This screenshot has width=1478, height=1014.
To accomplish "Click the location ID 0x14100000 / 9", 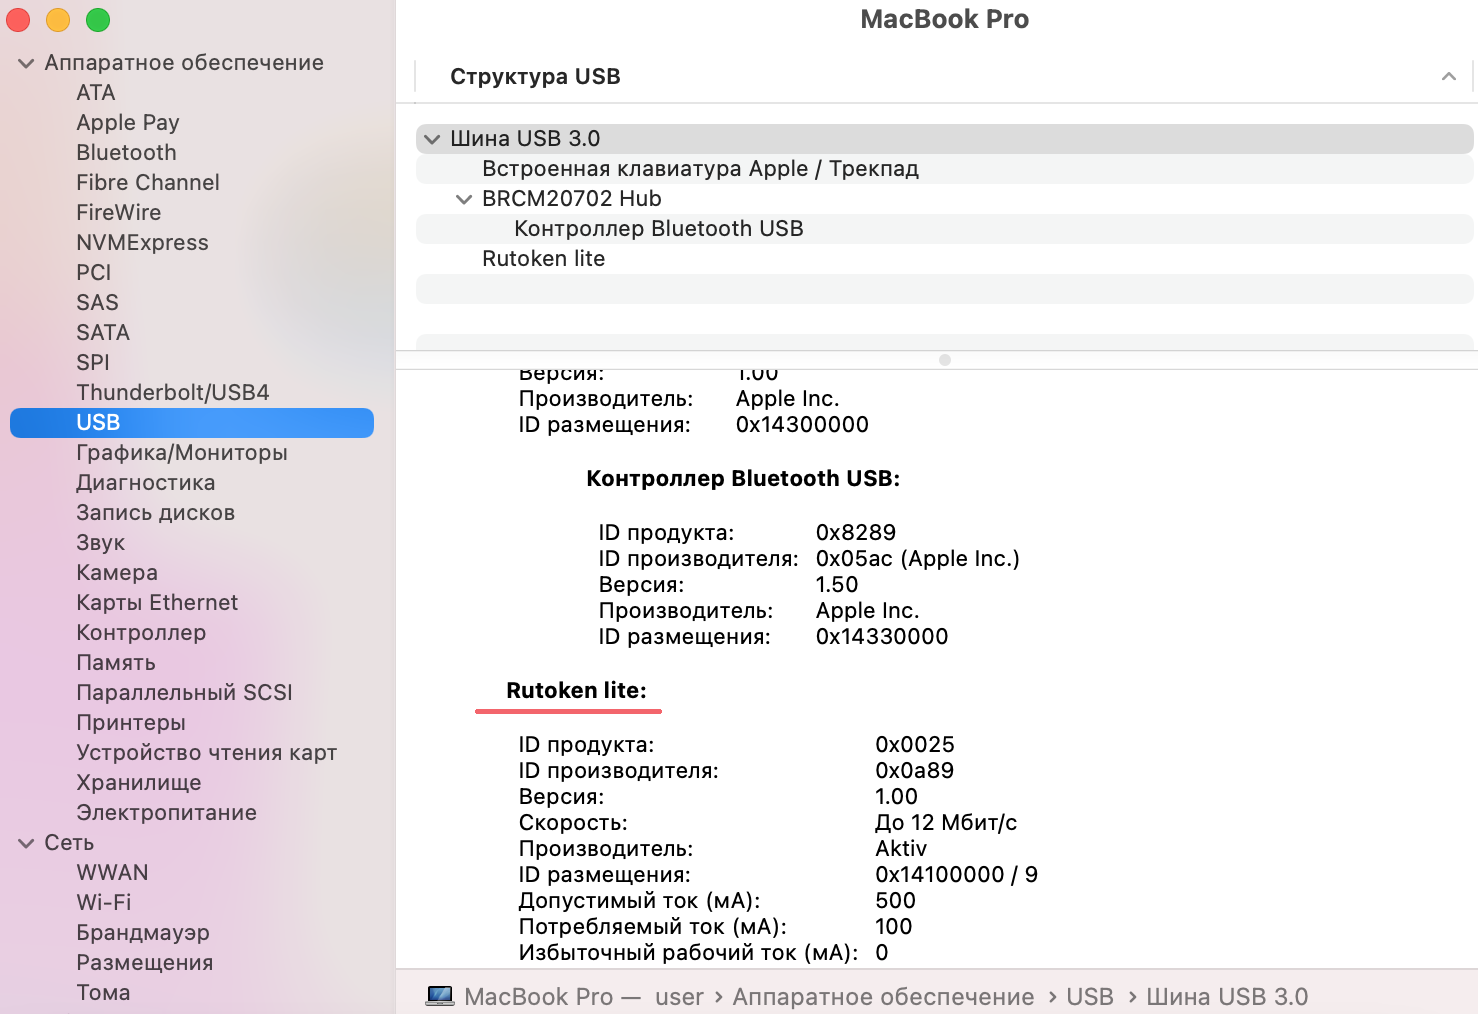I will pos(957,875).
